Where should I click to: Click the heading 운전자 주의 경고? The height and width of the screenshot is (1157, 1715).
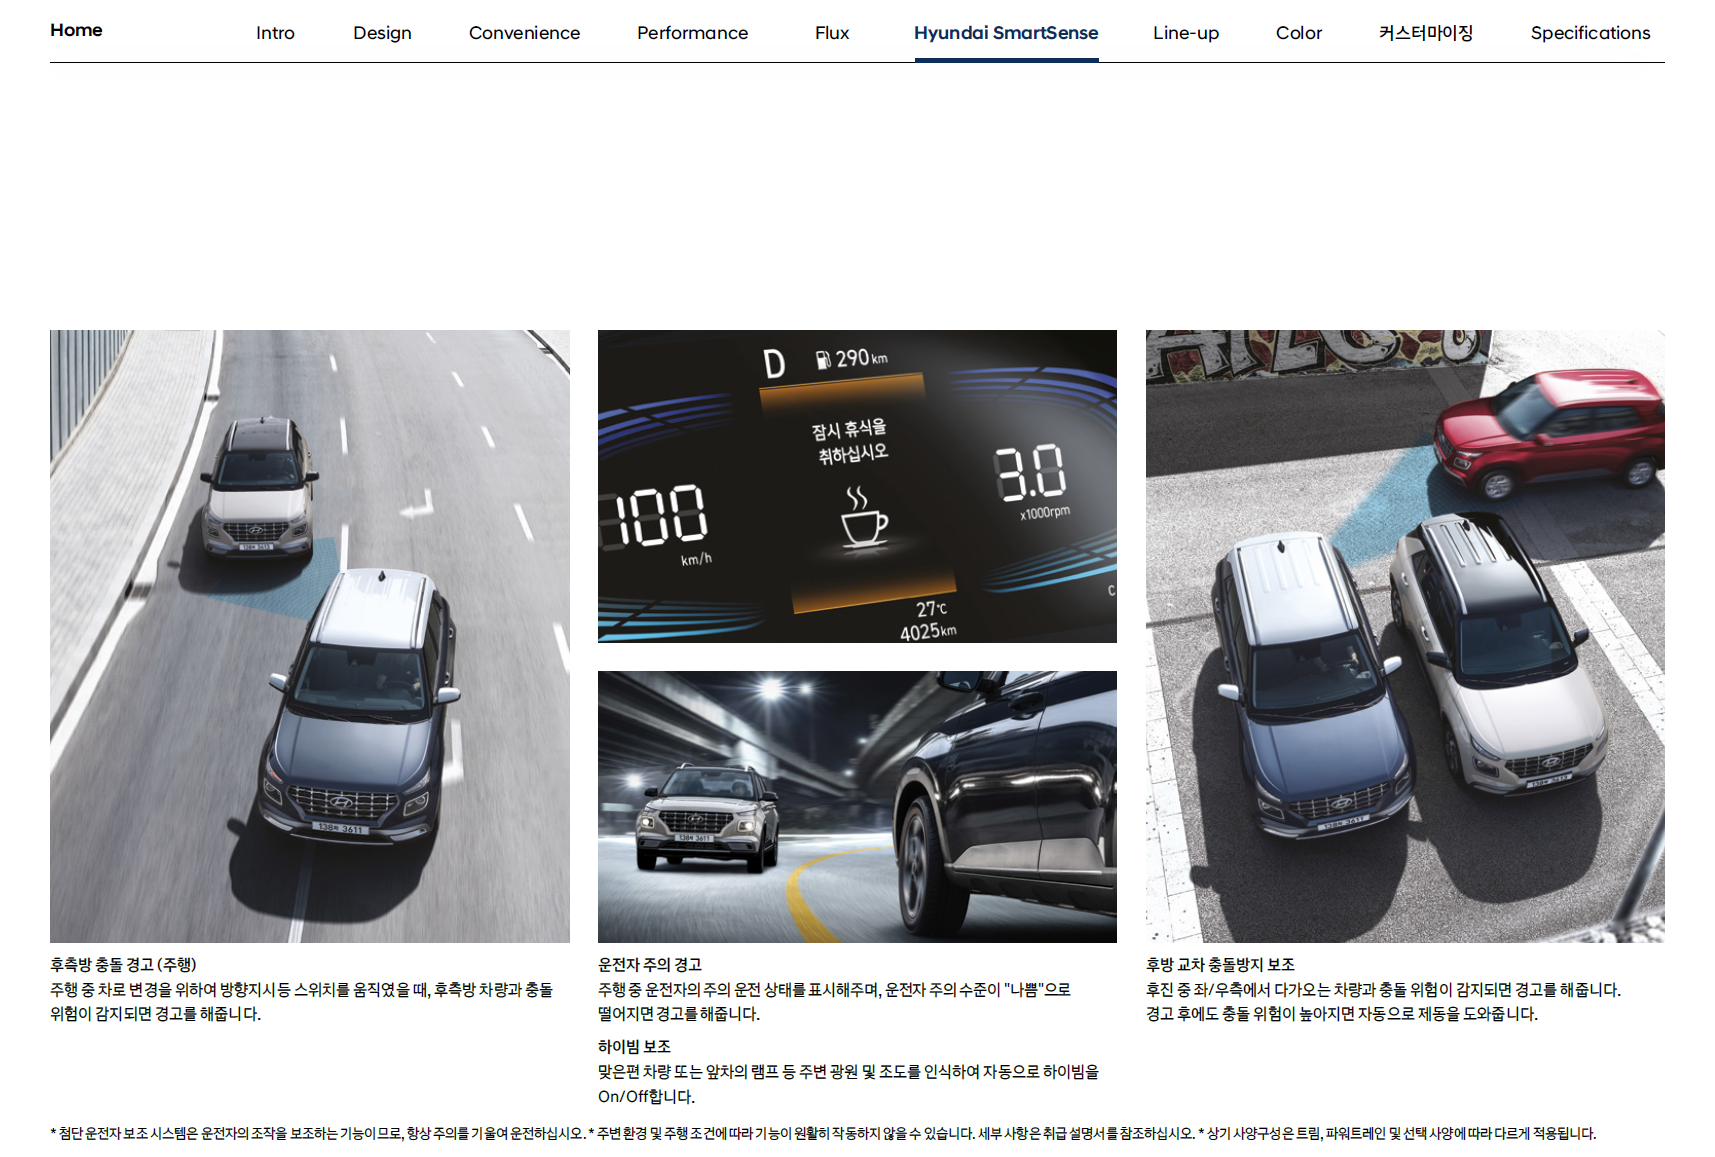(650, 965)
